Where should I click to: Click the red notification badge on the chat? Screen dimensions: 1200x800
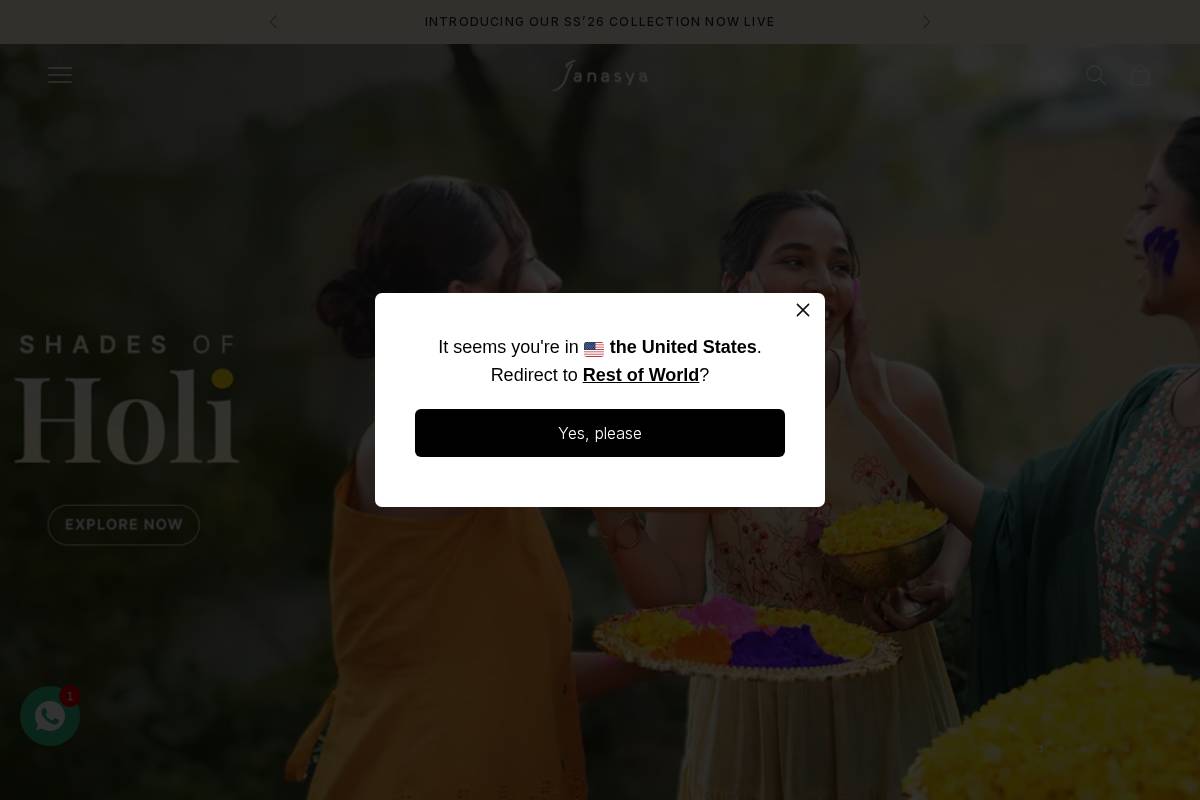[70, 696]
